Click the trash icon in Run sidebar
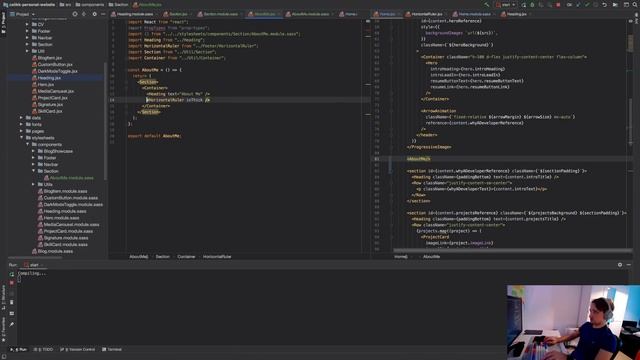This screenshot has width=640, height=360. (11, 302)
